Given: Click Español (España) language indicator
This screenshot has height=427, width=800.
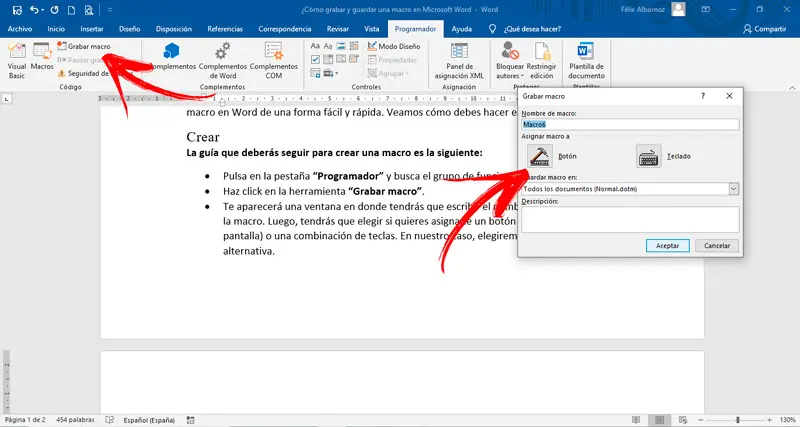Looking at the screenshot, I should pyautogui.click(x=149, y=420).
